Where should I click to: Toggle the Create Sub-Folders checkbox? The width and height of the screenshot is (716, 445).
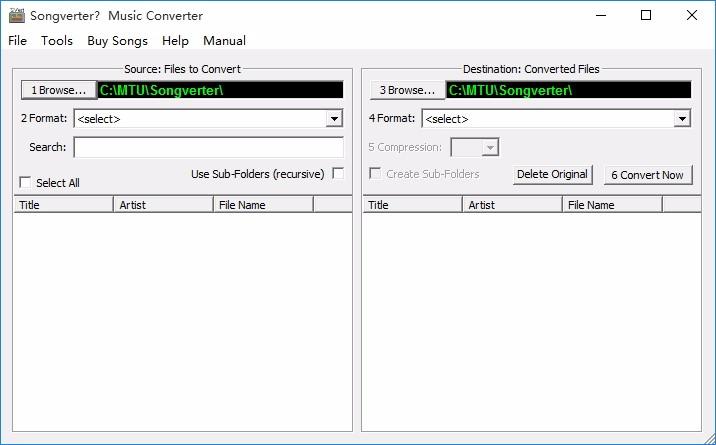[x=375, y=173]
